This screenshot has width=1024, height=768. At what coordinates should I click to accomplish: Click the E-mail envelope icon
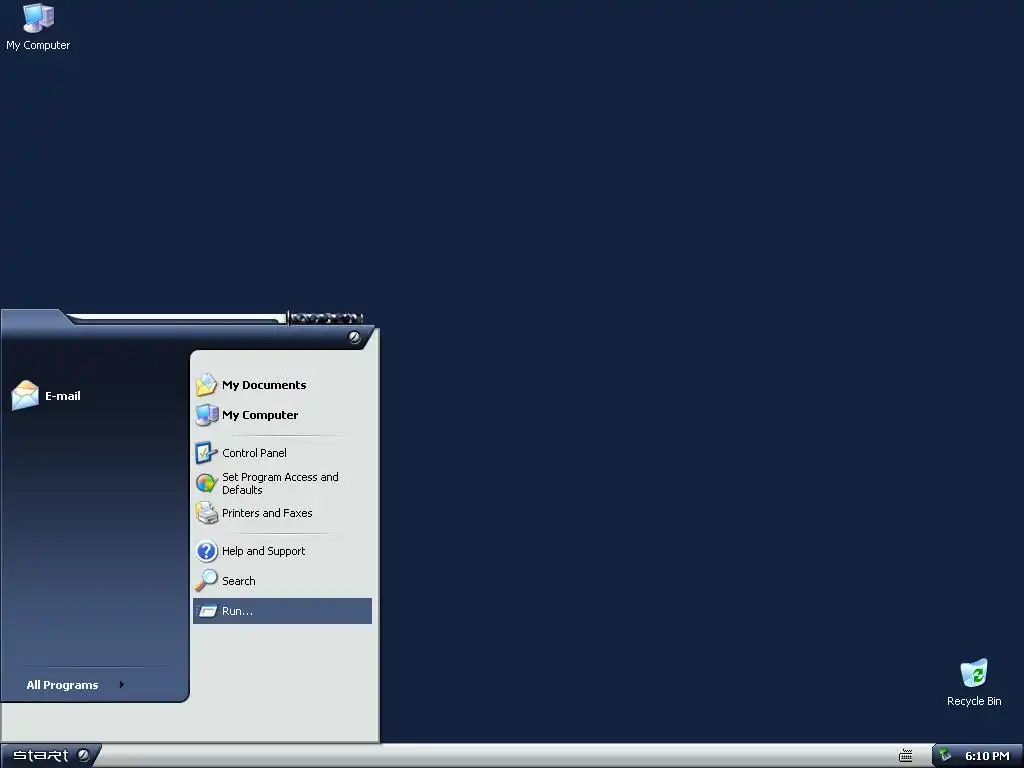click(x=25, y=395)
